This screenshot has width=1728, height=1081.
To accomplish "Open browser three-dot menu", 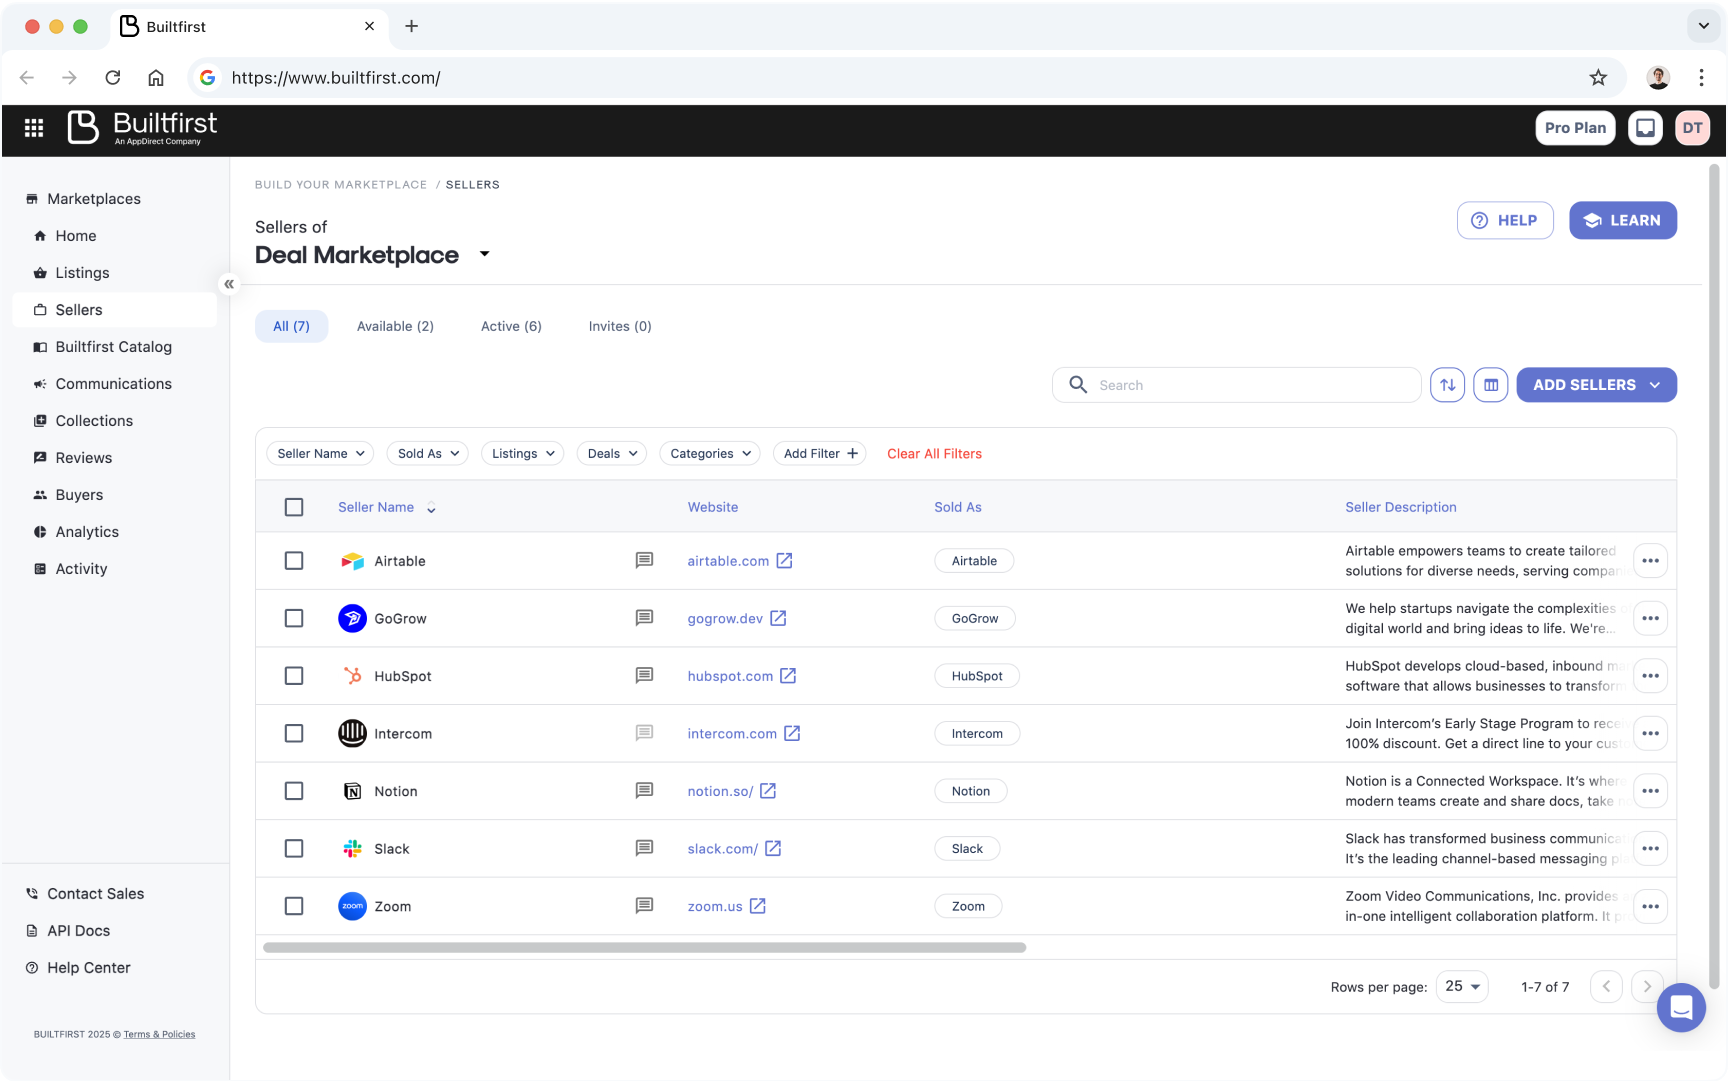I will (1701, 78).
